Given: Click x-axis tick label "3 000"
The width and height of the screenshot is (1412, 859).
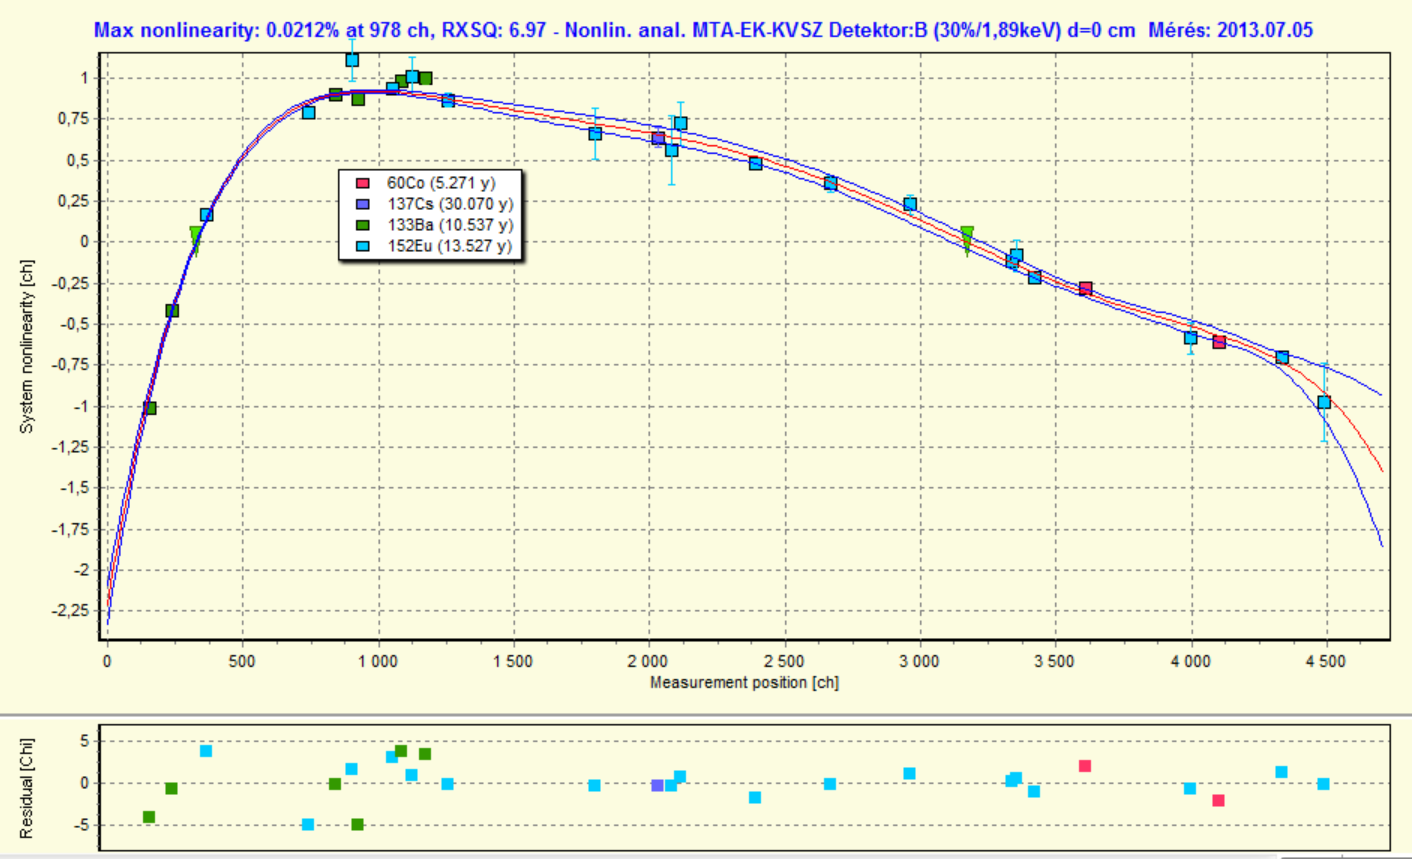Looking at the screenshot, I should [x=919, y=661].
